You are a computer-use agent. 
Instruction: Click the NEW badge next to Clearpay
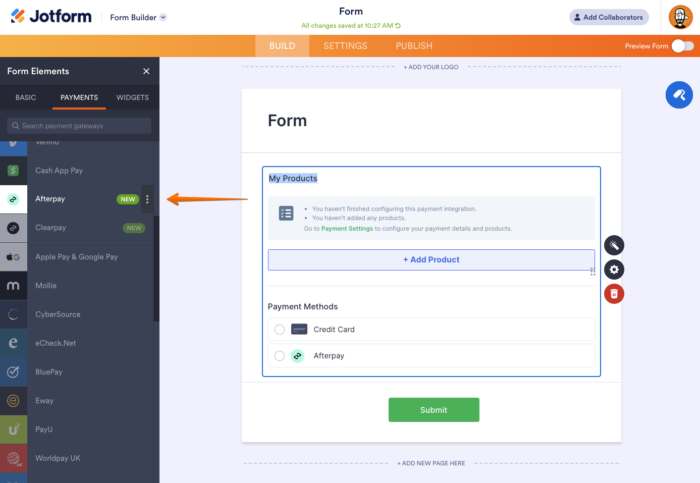click(133, 228)
